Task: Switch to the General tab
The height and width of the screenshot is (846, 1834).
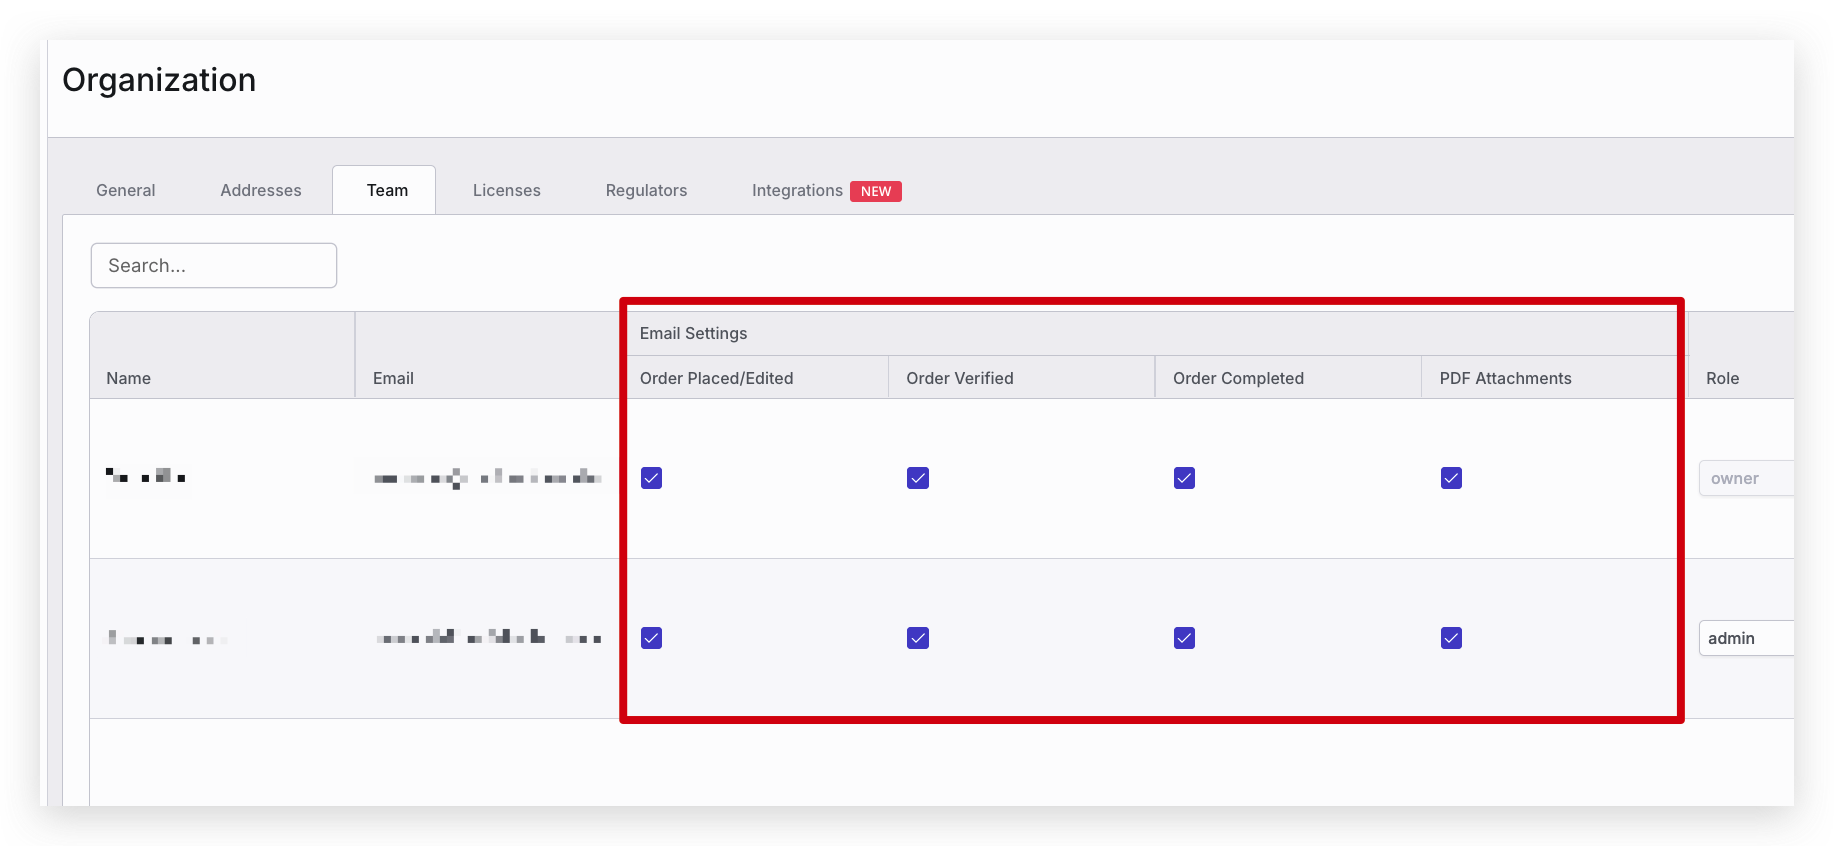Action: click(x=125, y=190)
